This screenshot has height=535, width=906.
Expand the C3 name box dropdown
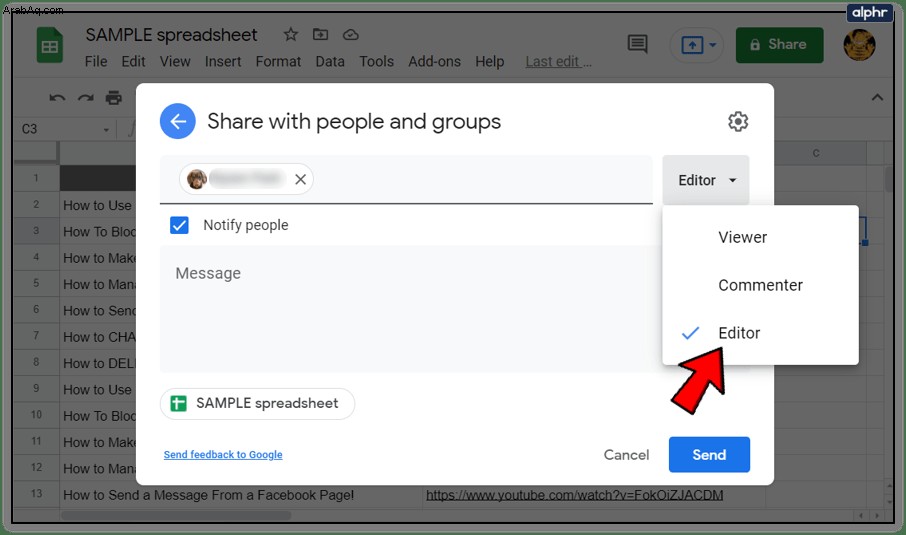coord(106,129)
